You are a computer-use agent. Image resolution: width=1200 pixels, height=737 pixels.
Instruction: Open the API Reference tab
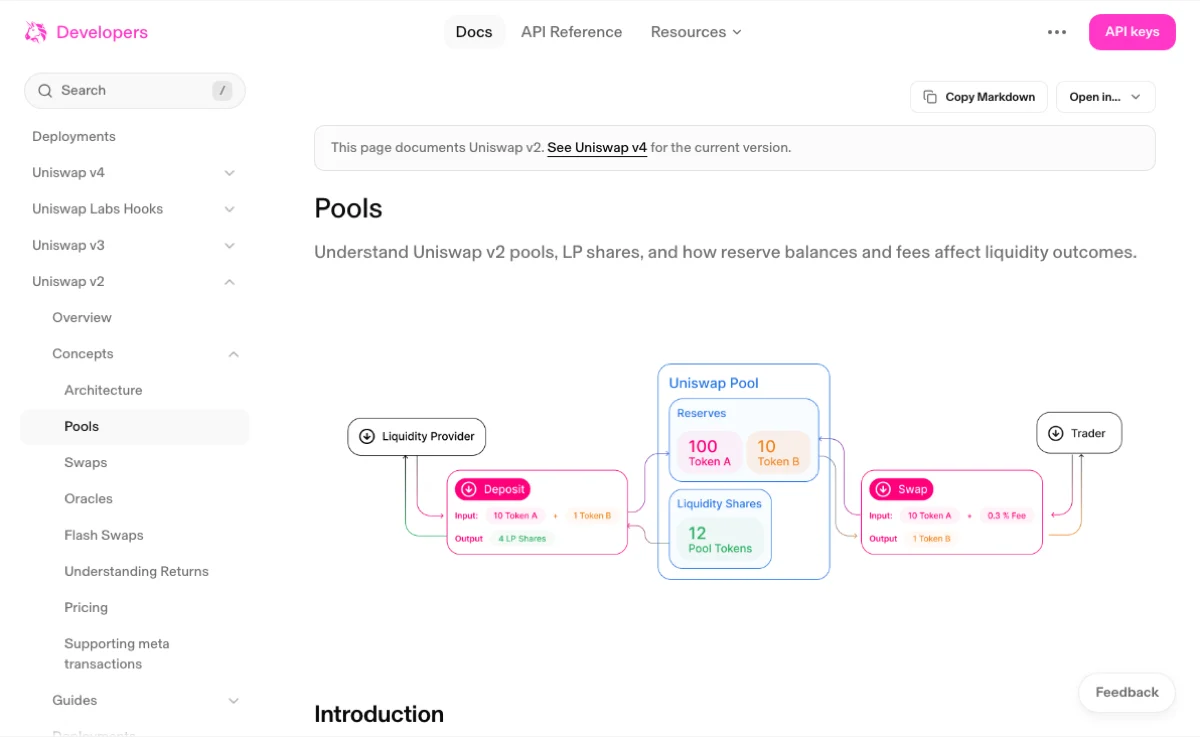tap(571, 32)
